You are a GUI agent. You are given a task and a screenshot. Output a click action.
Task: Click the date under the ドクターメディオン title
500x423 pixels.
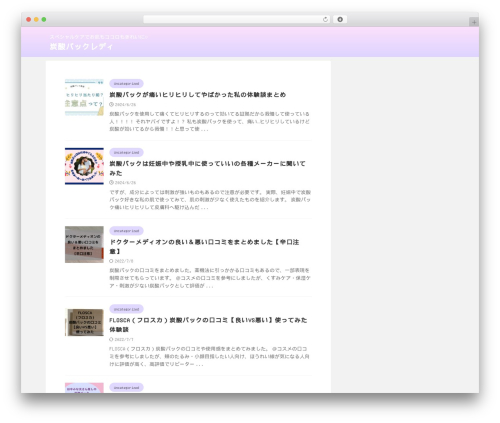(x=124, y=261)
